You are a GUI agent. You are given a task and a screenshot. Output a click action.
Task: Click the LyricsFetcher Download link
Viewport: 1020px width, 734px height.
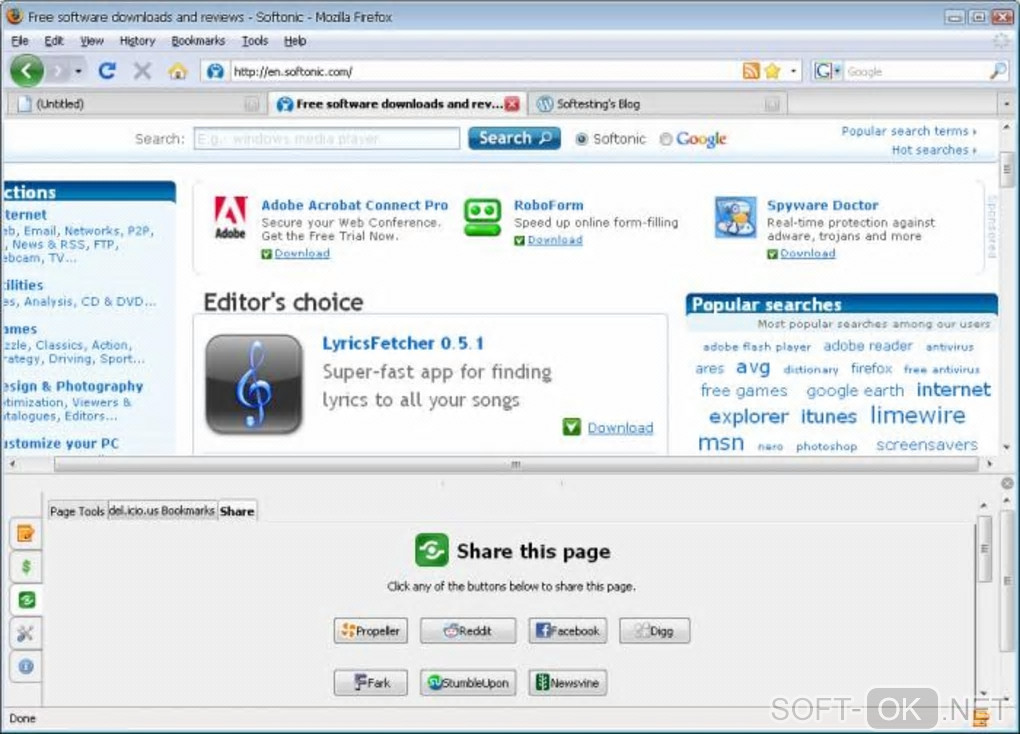pyautogui.click(x=620, y=428)
